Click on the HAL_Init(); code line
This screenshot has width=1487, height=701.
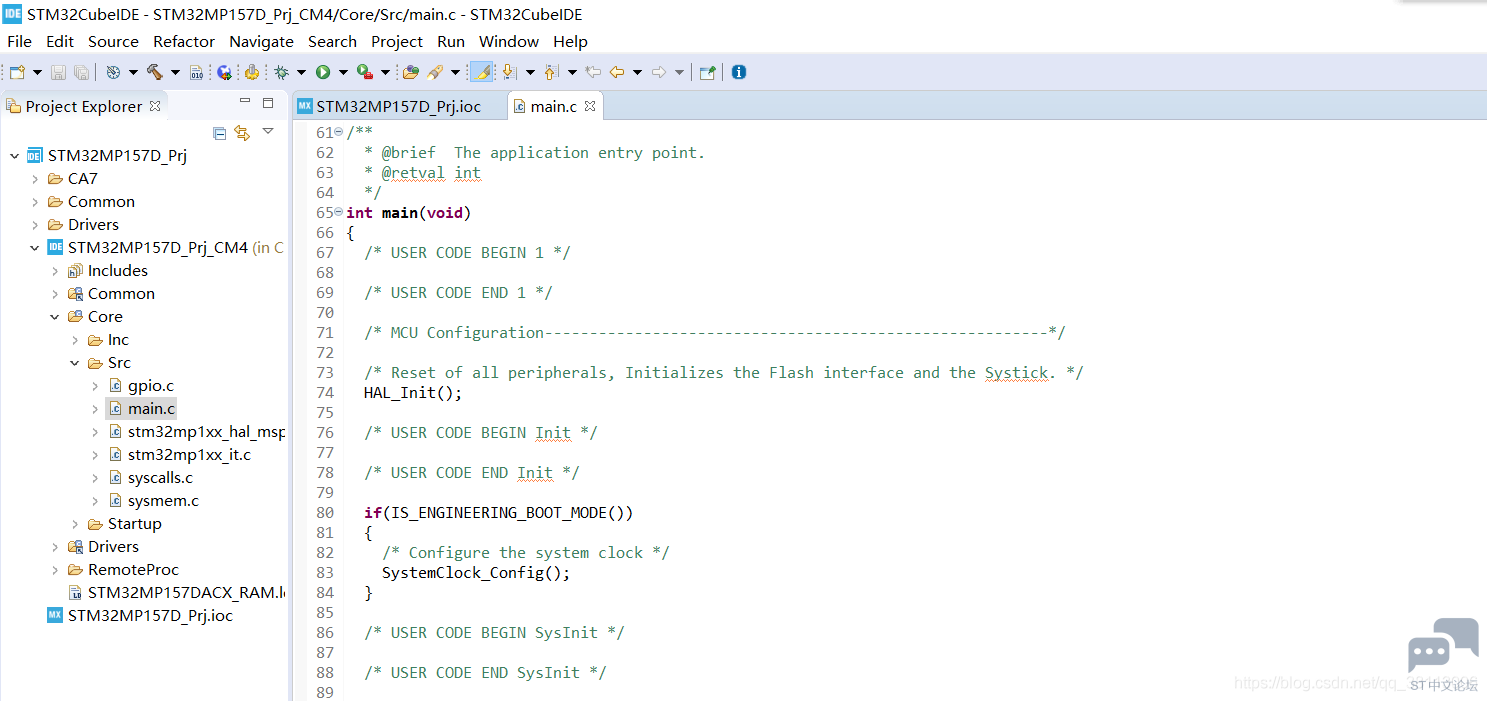tap(413, 393)
